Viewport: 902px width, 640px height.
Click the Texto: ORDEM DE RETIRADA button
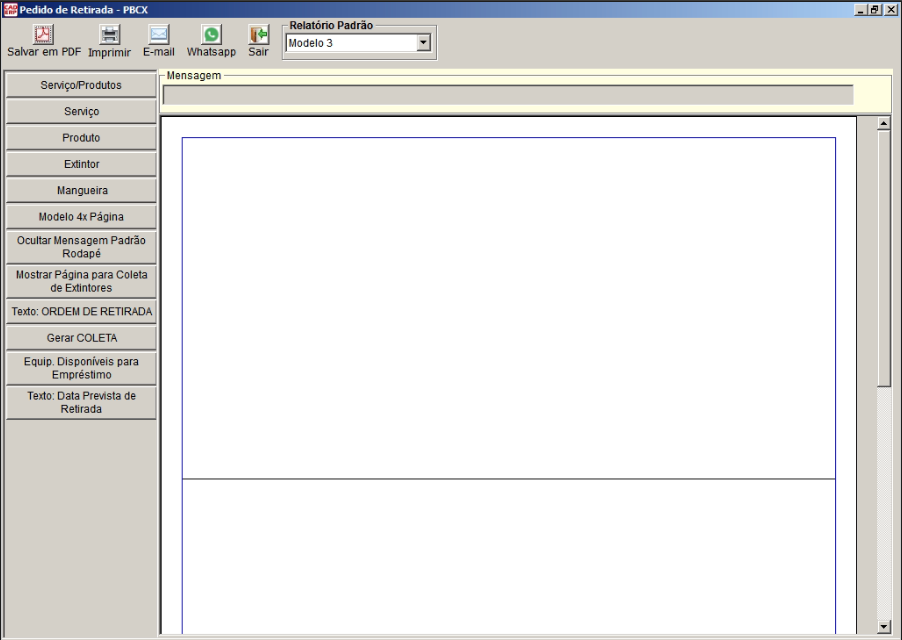(81, 312)
